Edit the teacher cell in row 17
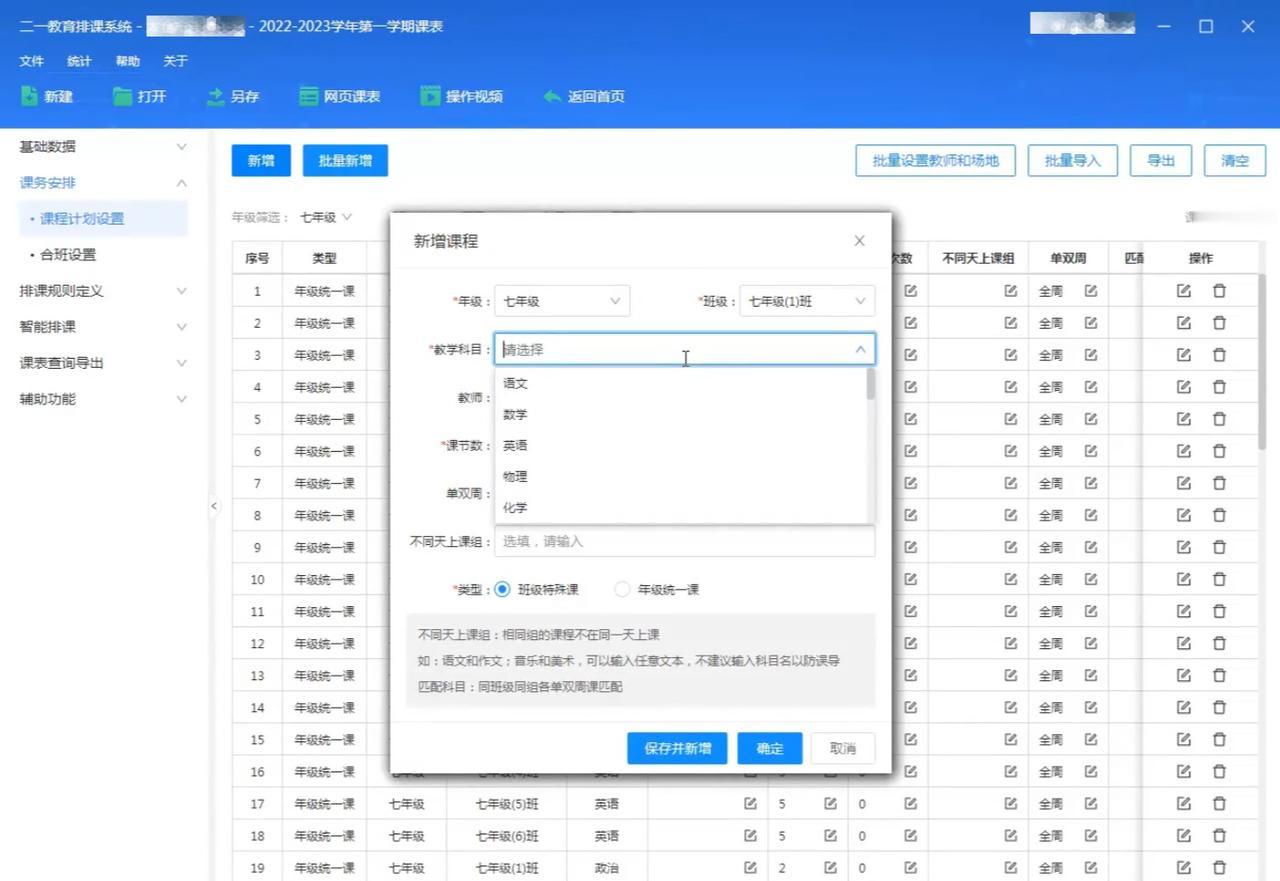This screenshot has height=881, width=1280. tap(750, 803)
